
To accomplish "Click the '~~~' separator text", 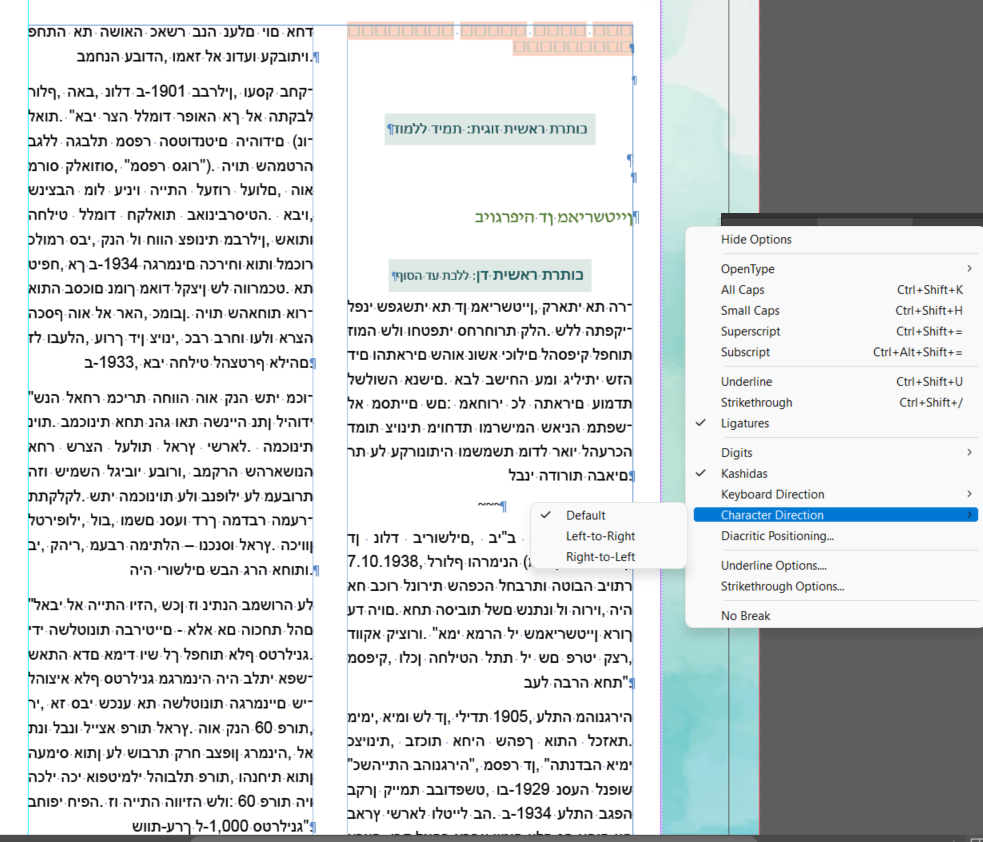I will click(489, 505).
